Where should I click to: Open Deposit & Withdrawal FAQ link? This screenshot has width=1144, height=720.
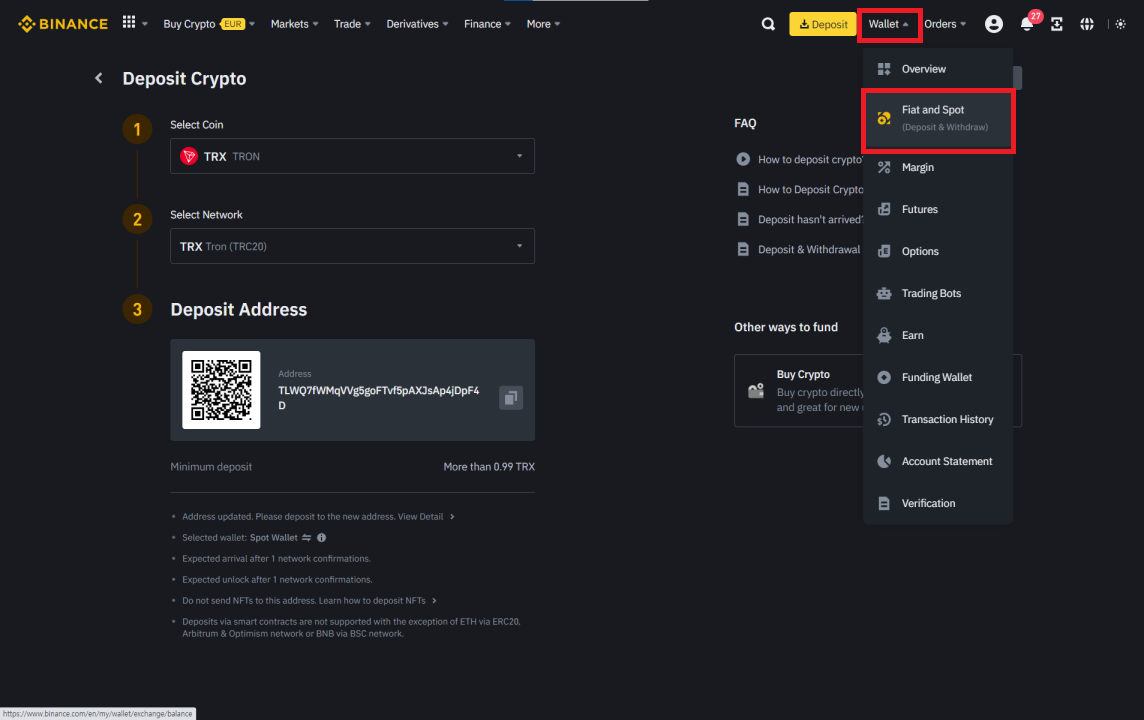click(x=809, y=249)
